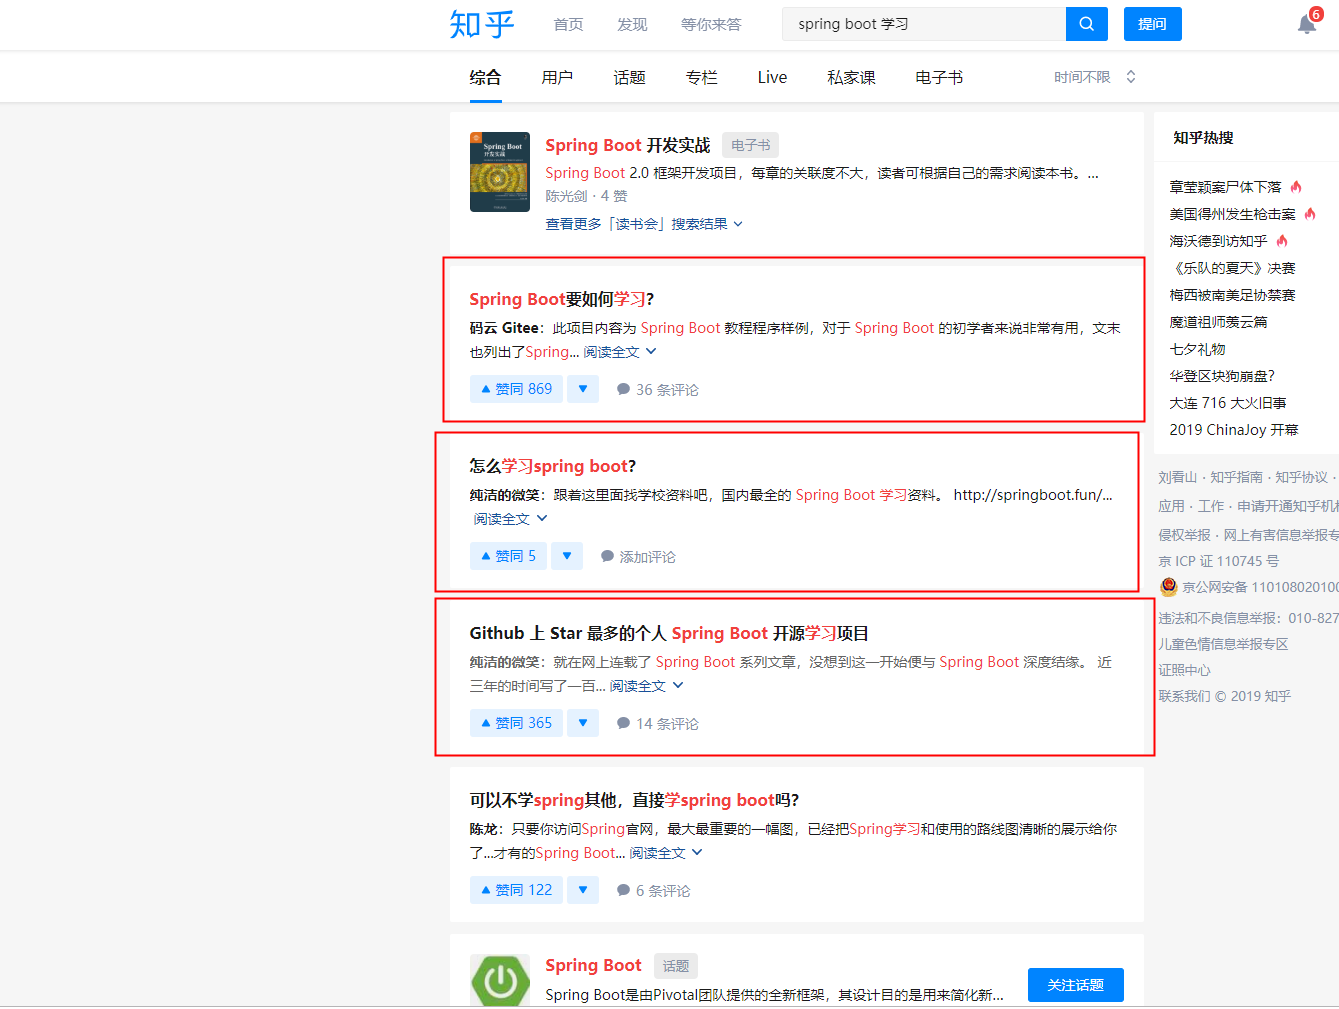Open hot search 华登区块狗崩盘?
The image size is (1339, 1009).
pos(1222,376)
